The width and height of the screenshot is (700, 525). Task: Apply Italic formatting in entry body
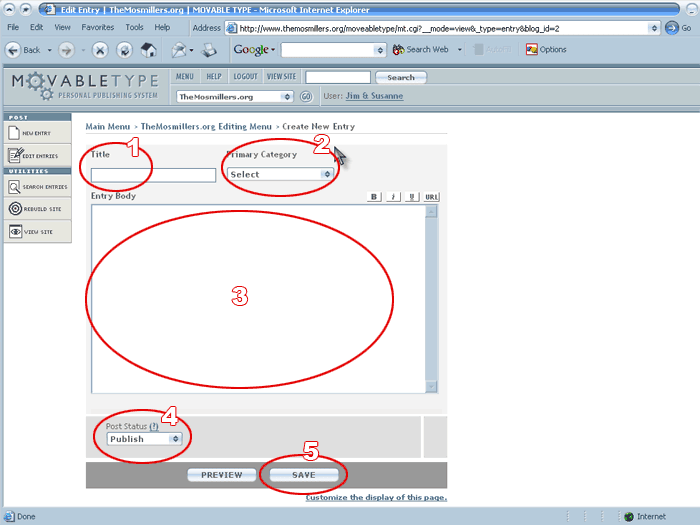pyautogui.click(x=393, y=196)
